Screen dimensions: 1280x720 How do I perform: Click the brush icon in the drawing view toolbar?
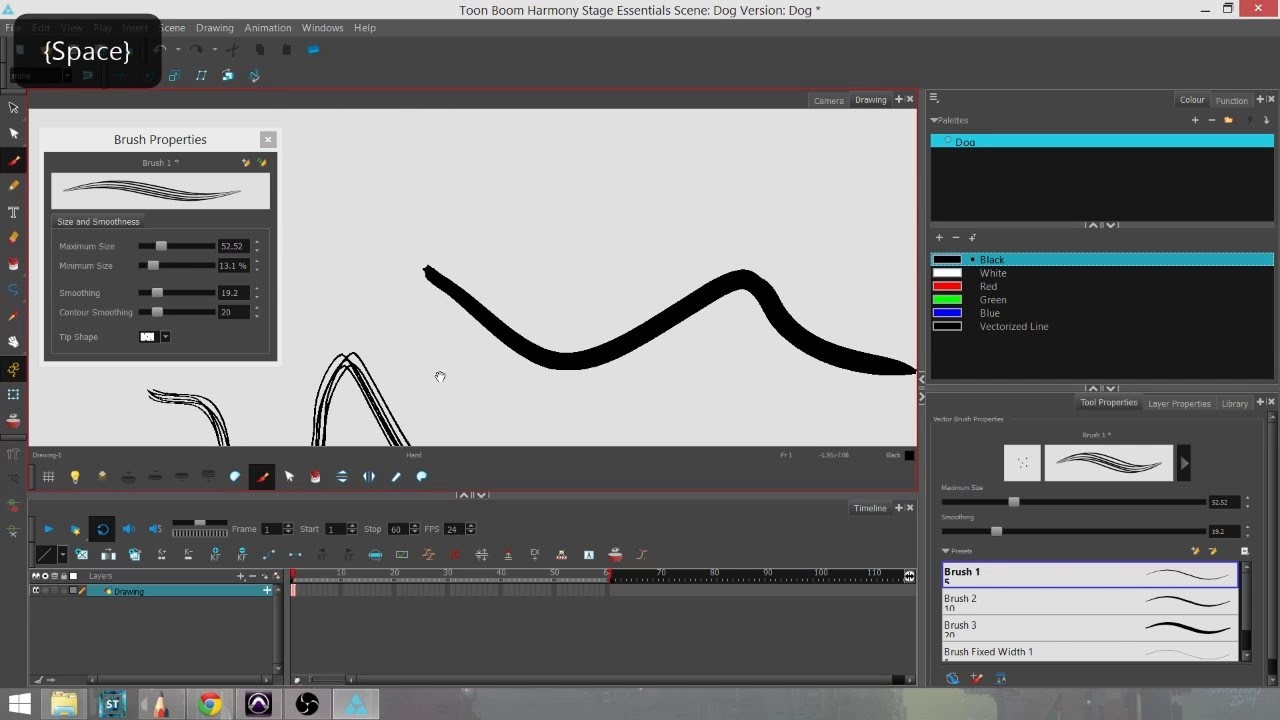[x=262, y=477]
